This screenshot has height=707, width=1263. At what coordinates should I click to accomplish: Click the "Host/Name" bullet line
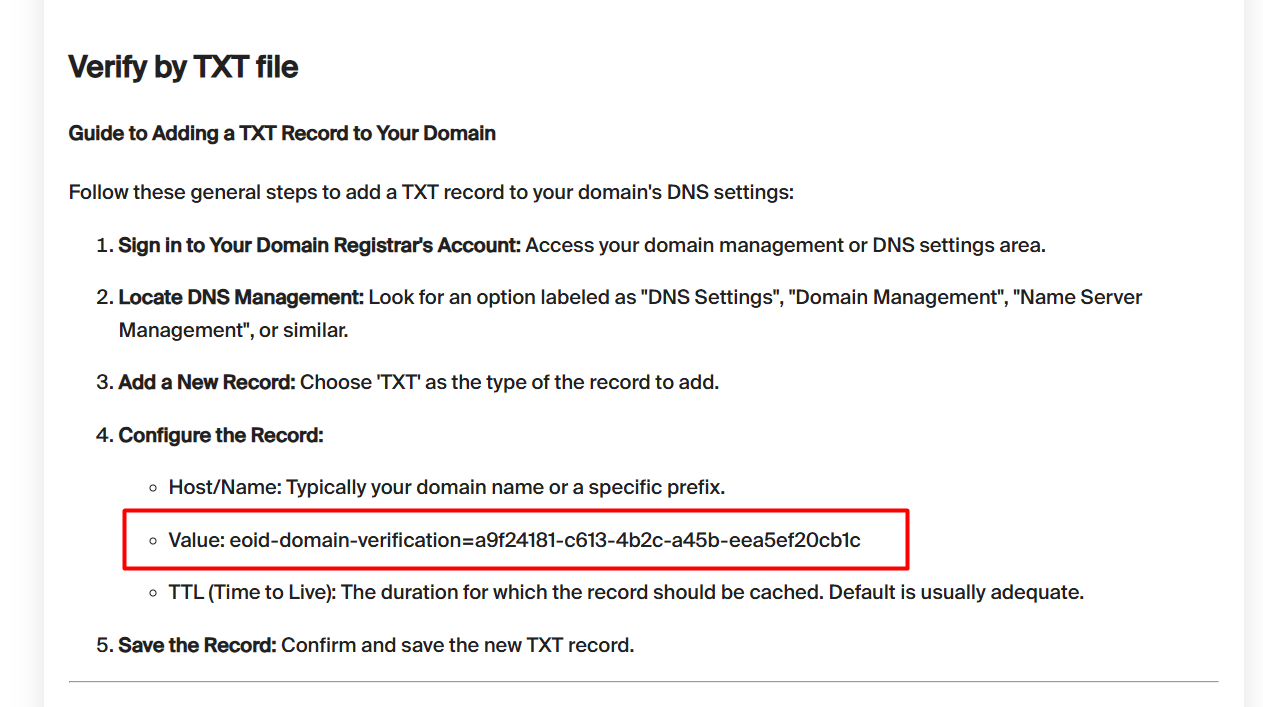point(446,488)
